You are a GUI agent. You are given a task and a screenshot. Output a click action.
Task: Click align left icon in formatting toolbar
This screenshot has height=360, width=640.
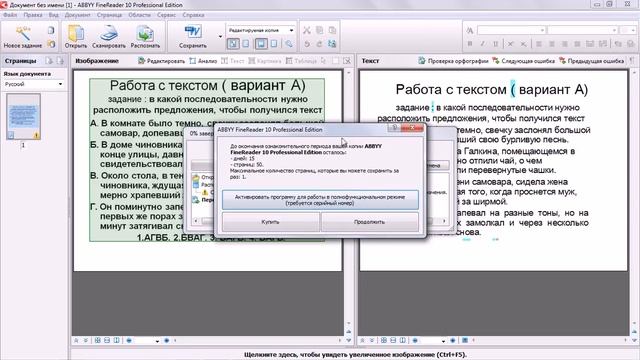click(x=539, y=44)
